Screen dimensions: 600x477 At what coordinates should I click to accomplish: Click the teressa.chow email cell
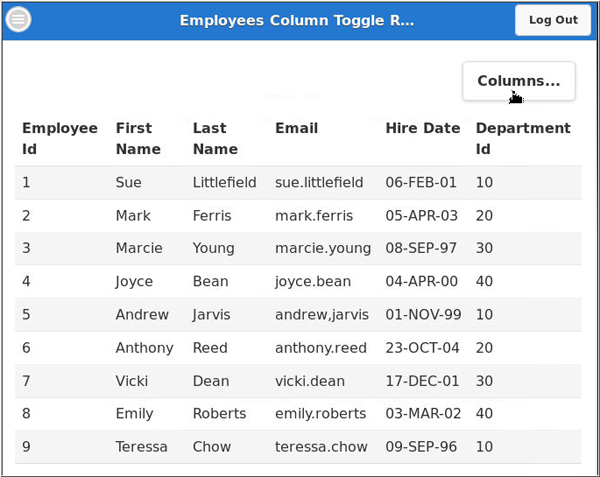click(x=321, y=446)
